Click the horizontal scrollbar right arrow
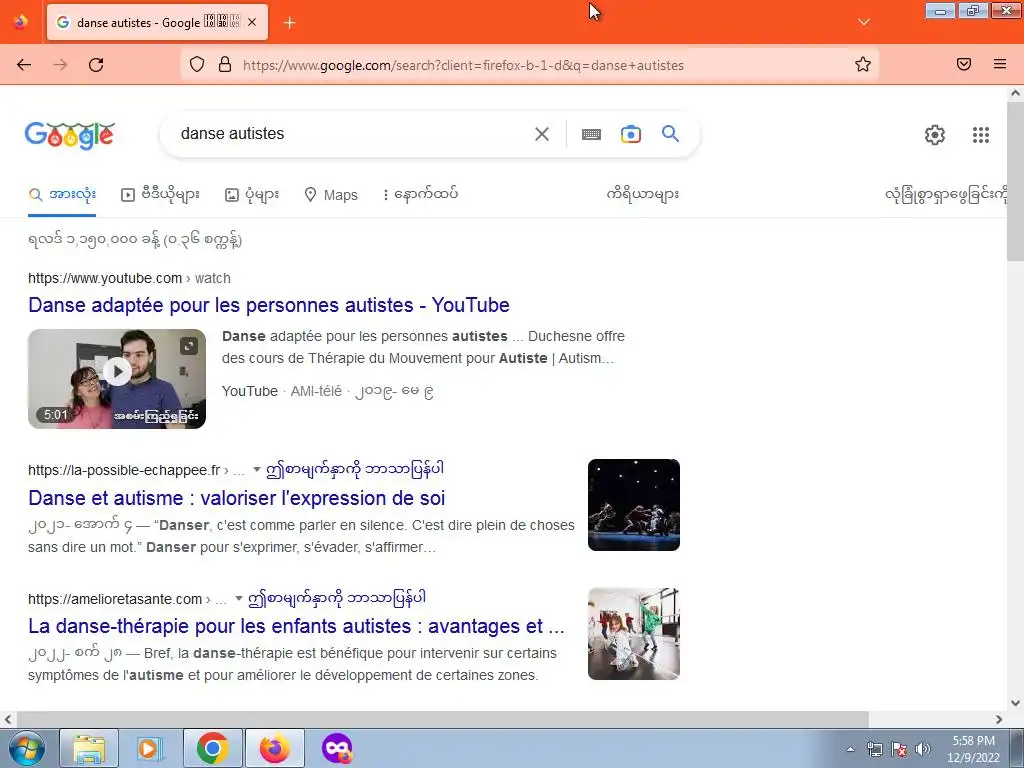 [x=999, y=719]
